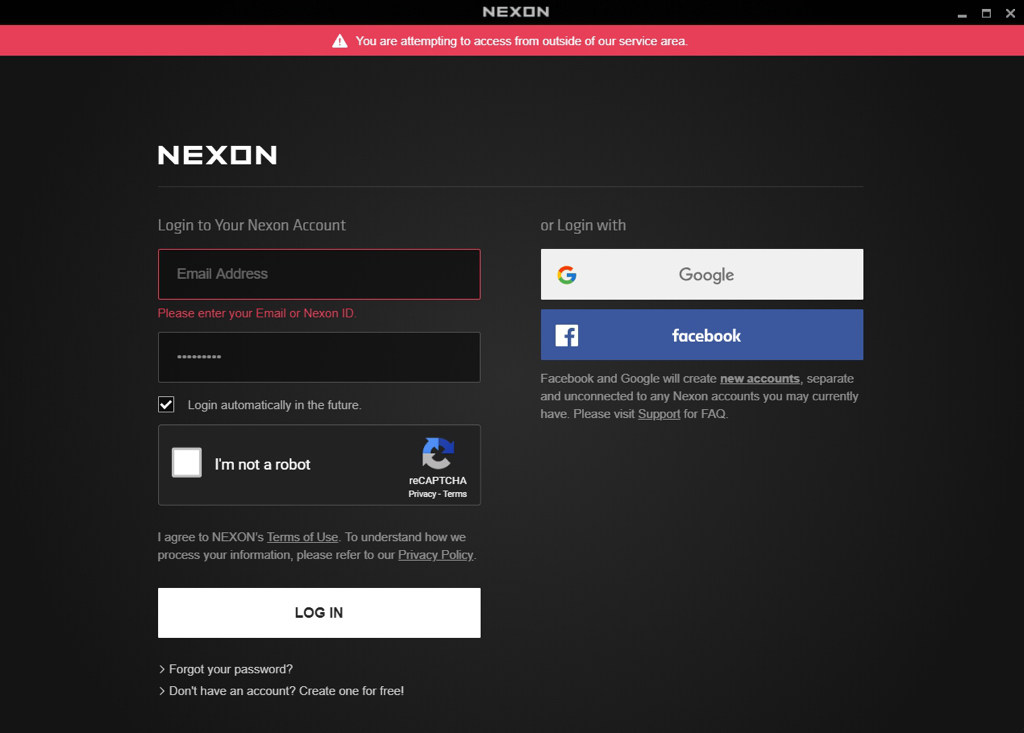Image resolution: width=1024 pixels, height=733 pixels.
Task: Open the new accounts link
Action: point(760,378)
